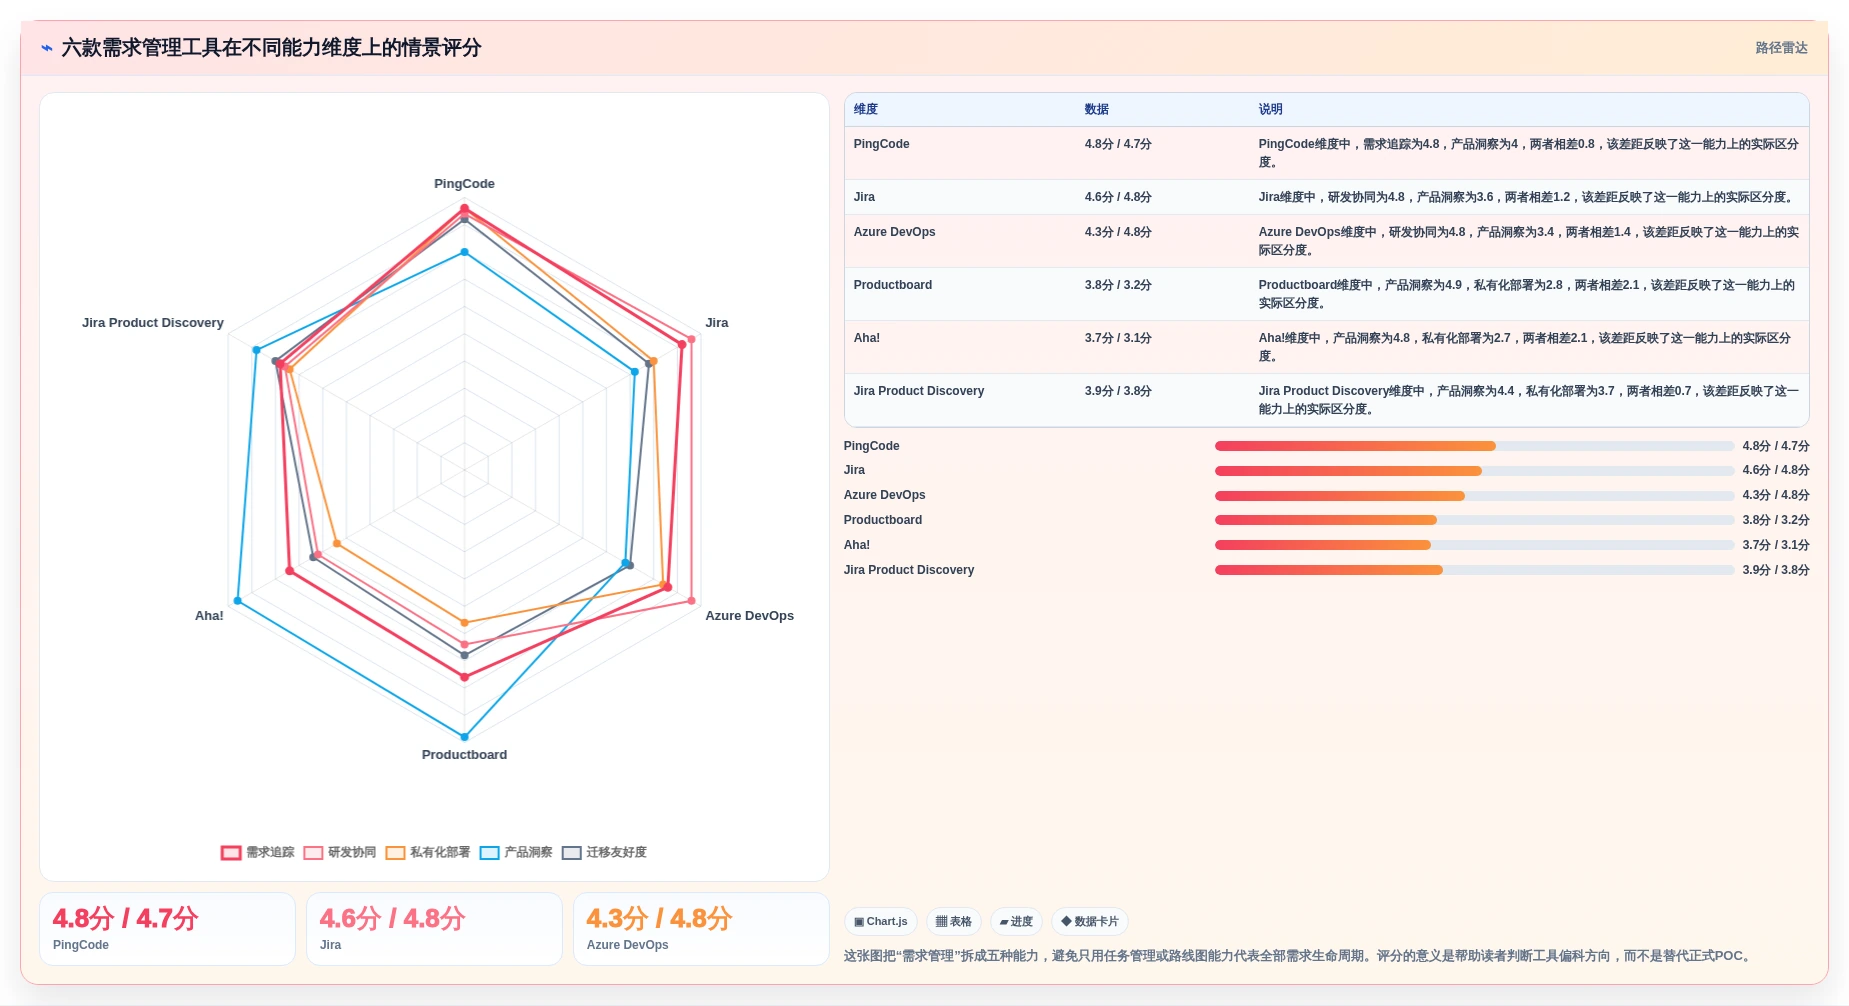
Task: Click the 3.9分 / 3.8分 table cell
Action: (1118, 391)
